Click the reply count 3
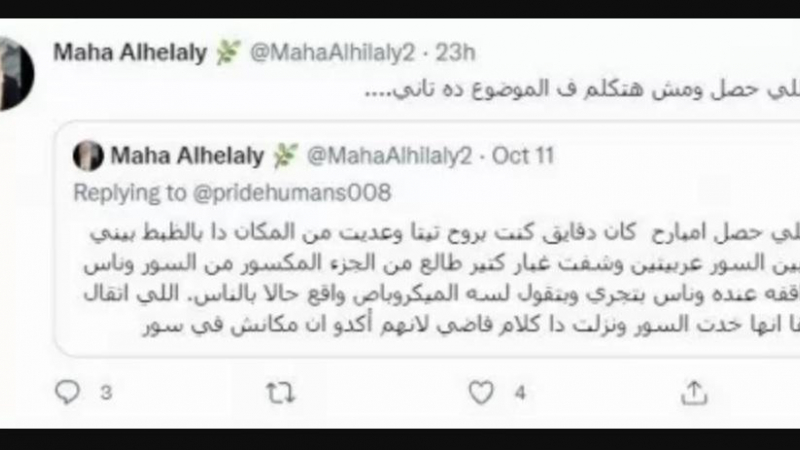Image resolution: width=800 pixels, height=450 pixels. point(106,393)
